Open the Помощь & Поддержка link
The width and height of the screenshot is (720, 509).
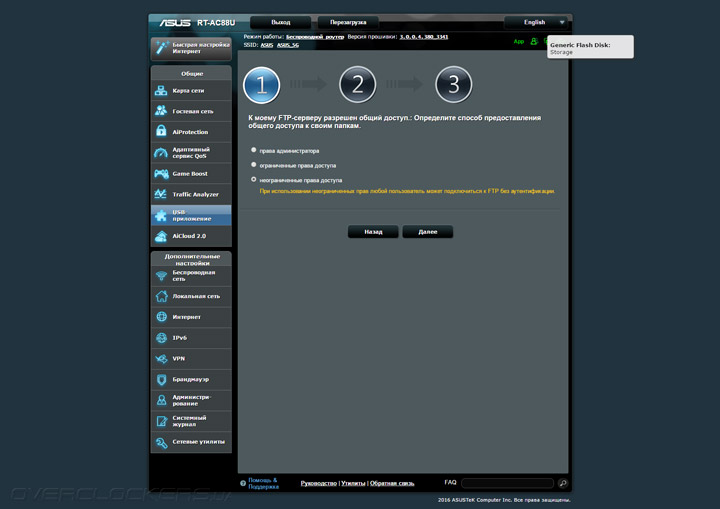tap(264, 483)
